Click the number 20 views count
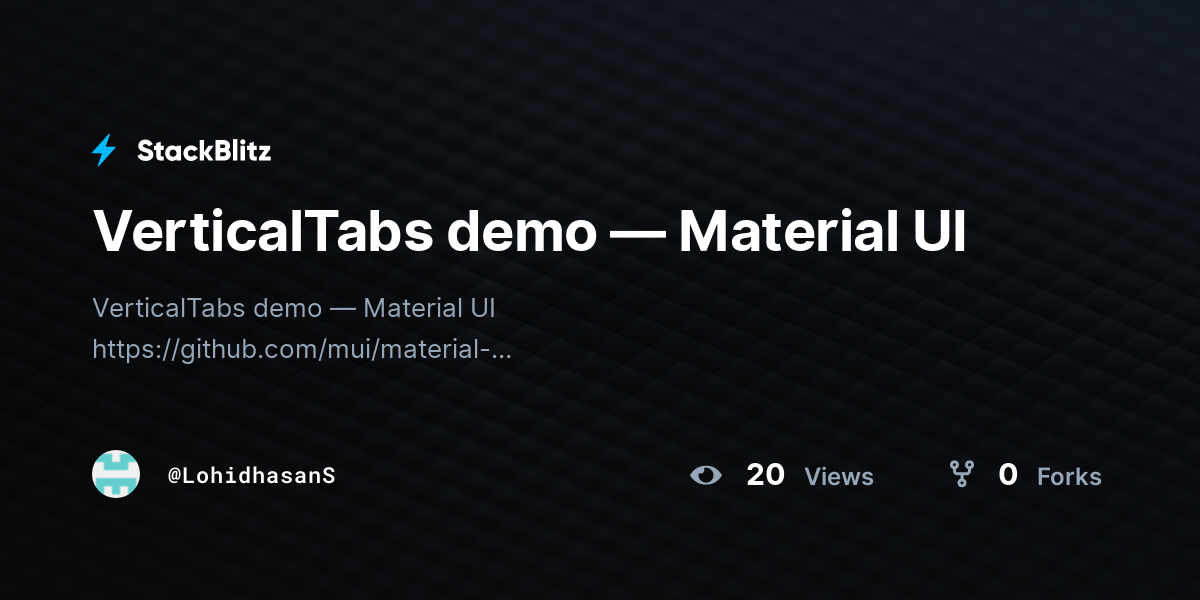This screenshot has width=1200, height=600. pos(765,475)
